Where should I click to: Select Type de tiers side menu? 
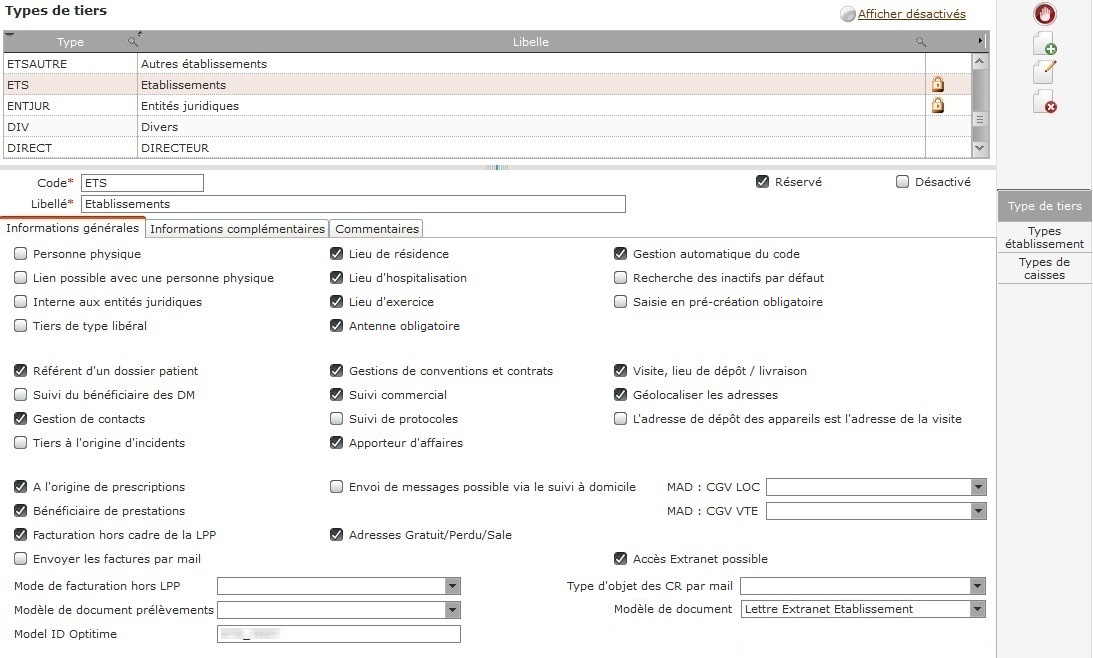point(1044,206)
